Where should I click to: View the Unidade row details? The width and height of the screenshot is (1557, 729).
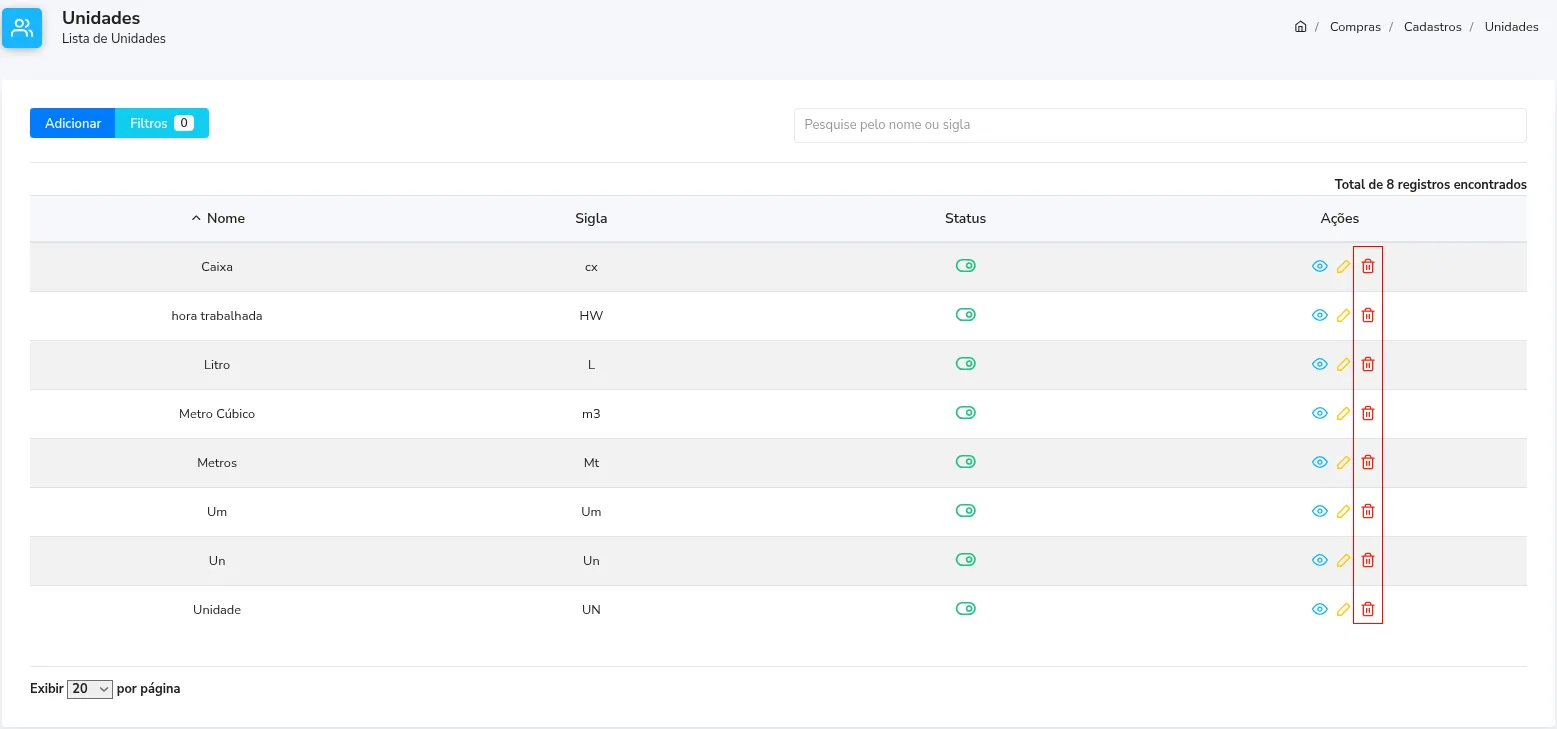coord(1319,609)
